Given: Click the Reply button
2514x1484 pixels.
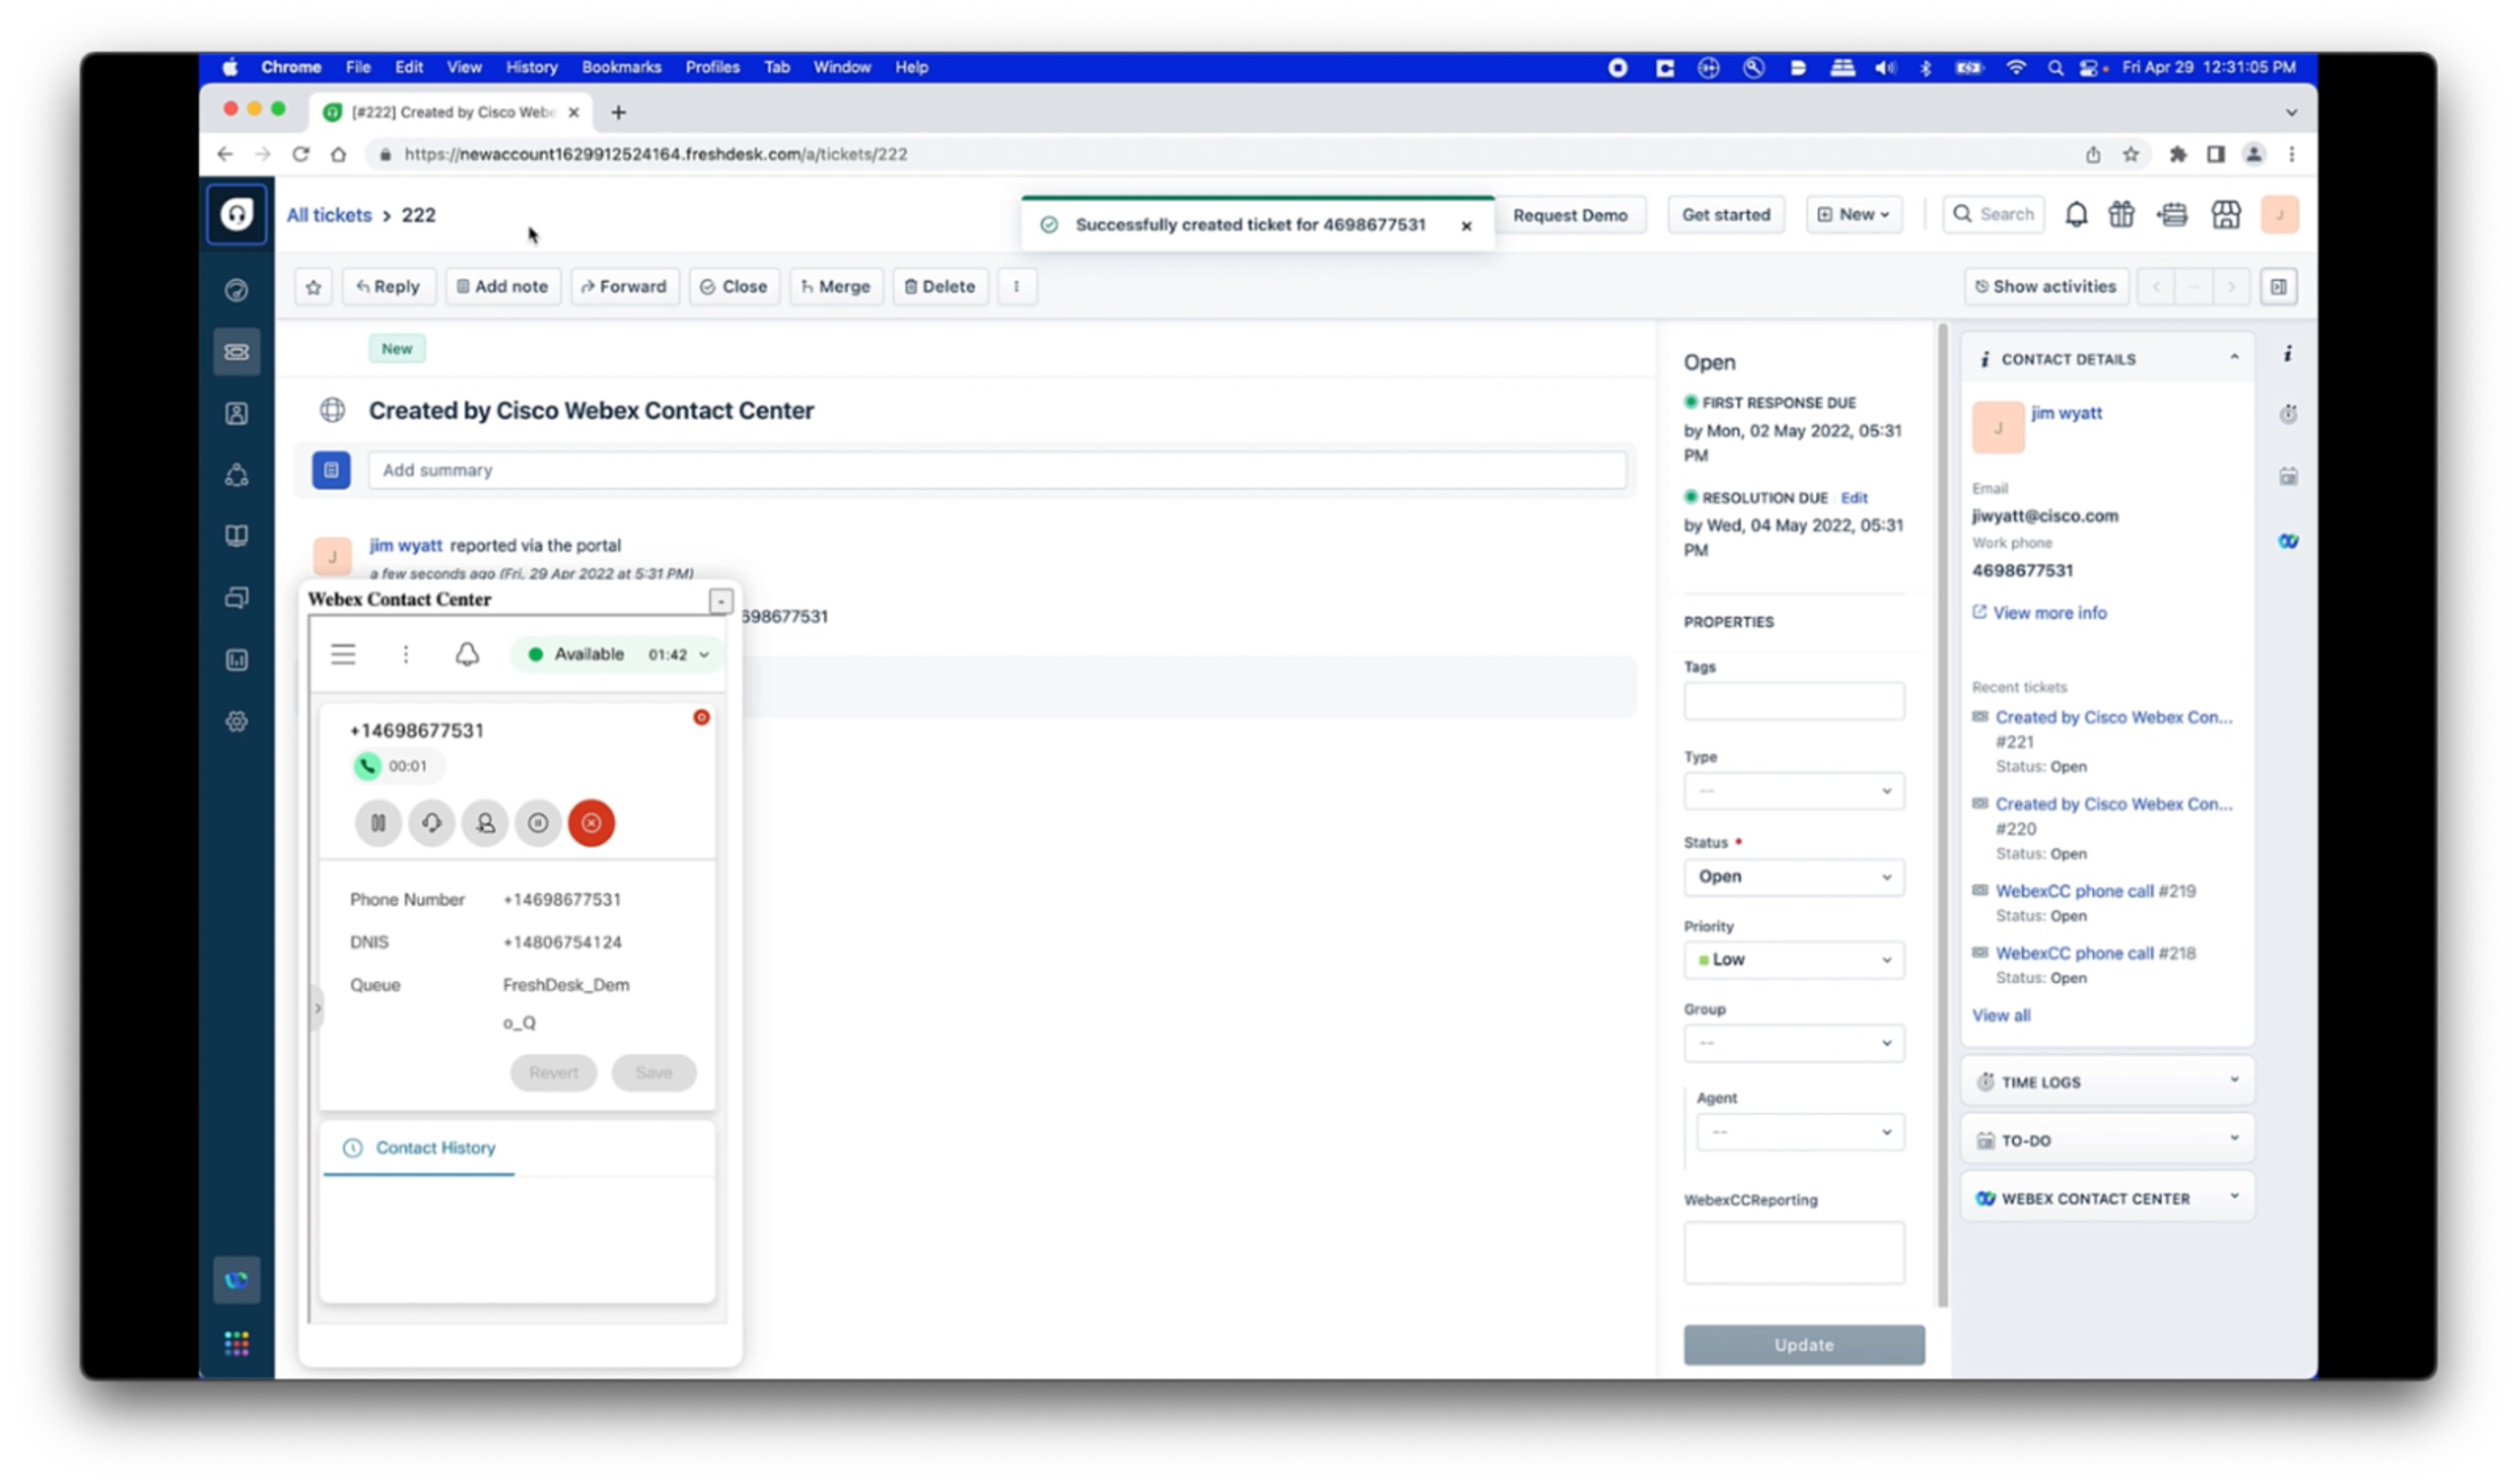Looking at the screenshot, I should [388, 287].
